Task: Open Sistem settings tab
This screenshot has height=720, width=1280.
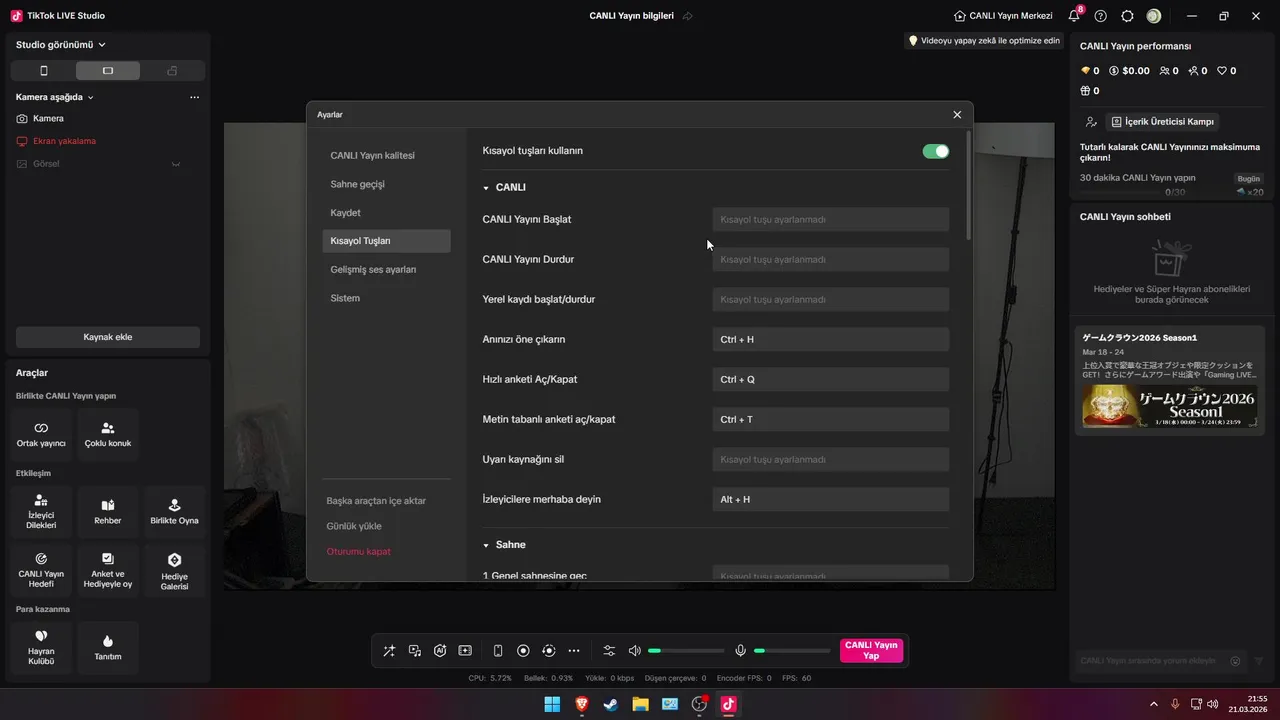Action: coord(386,298)
